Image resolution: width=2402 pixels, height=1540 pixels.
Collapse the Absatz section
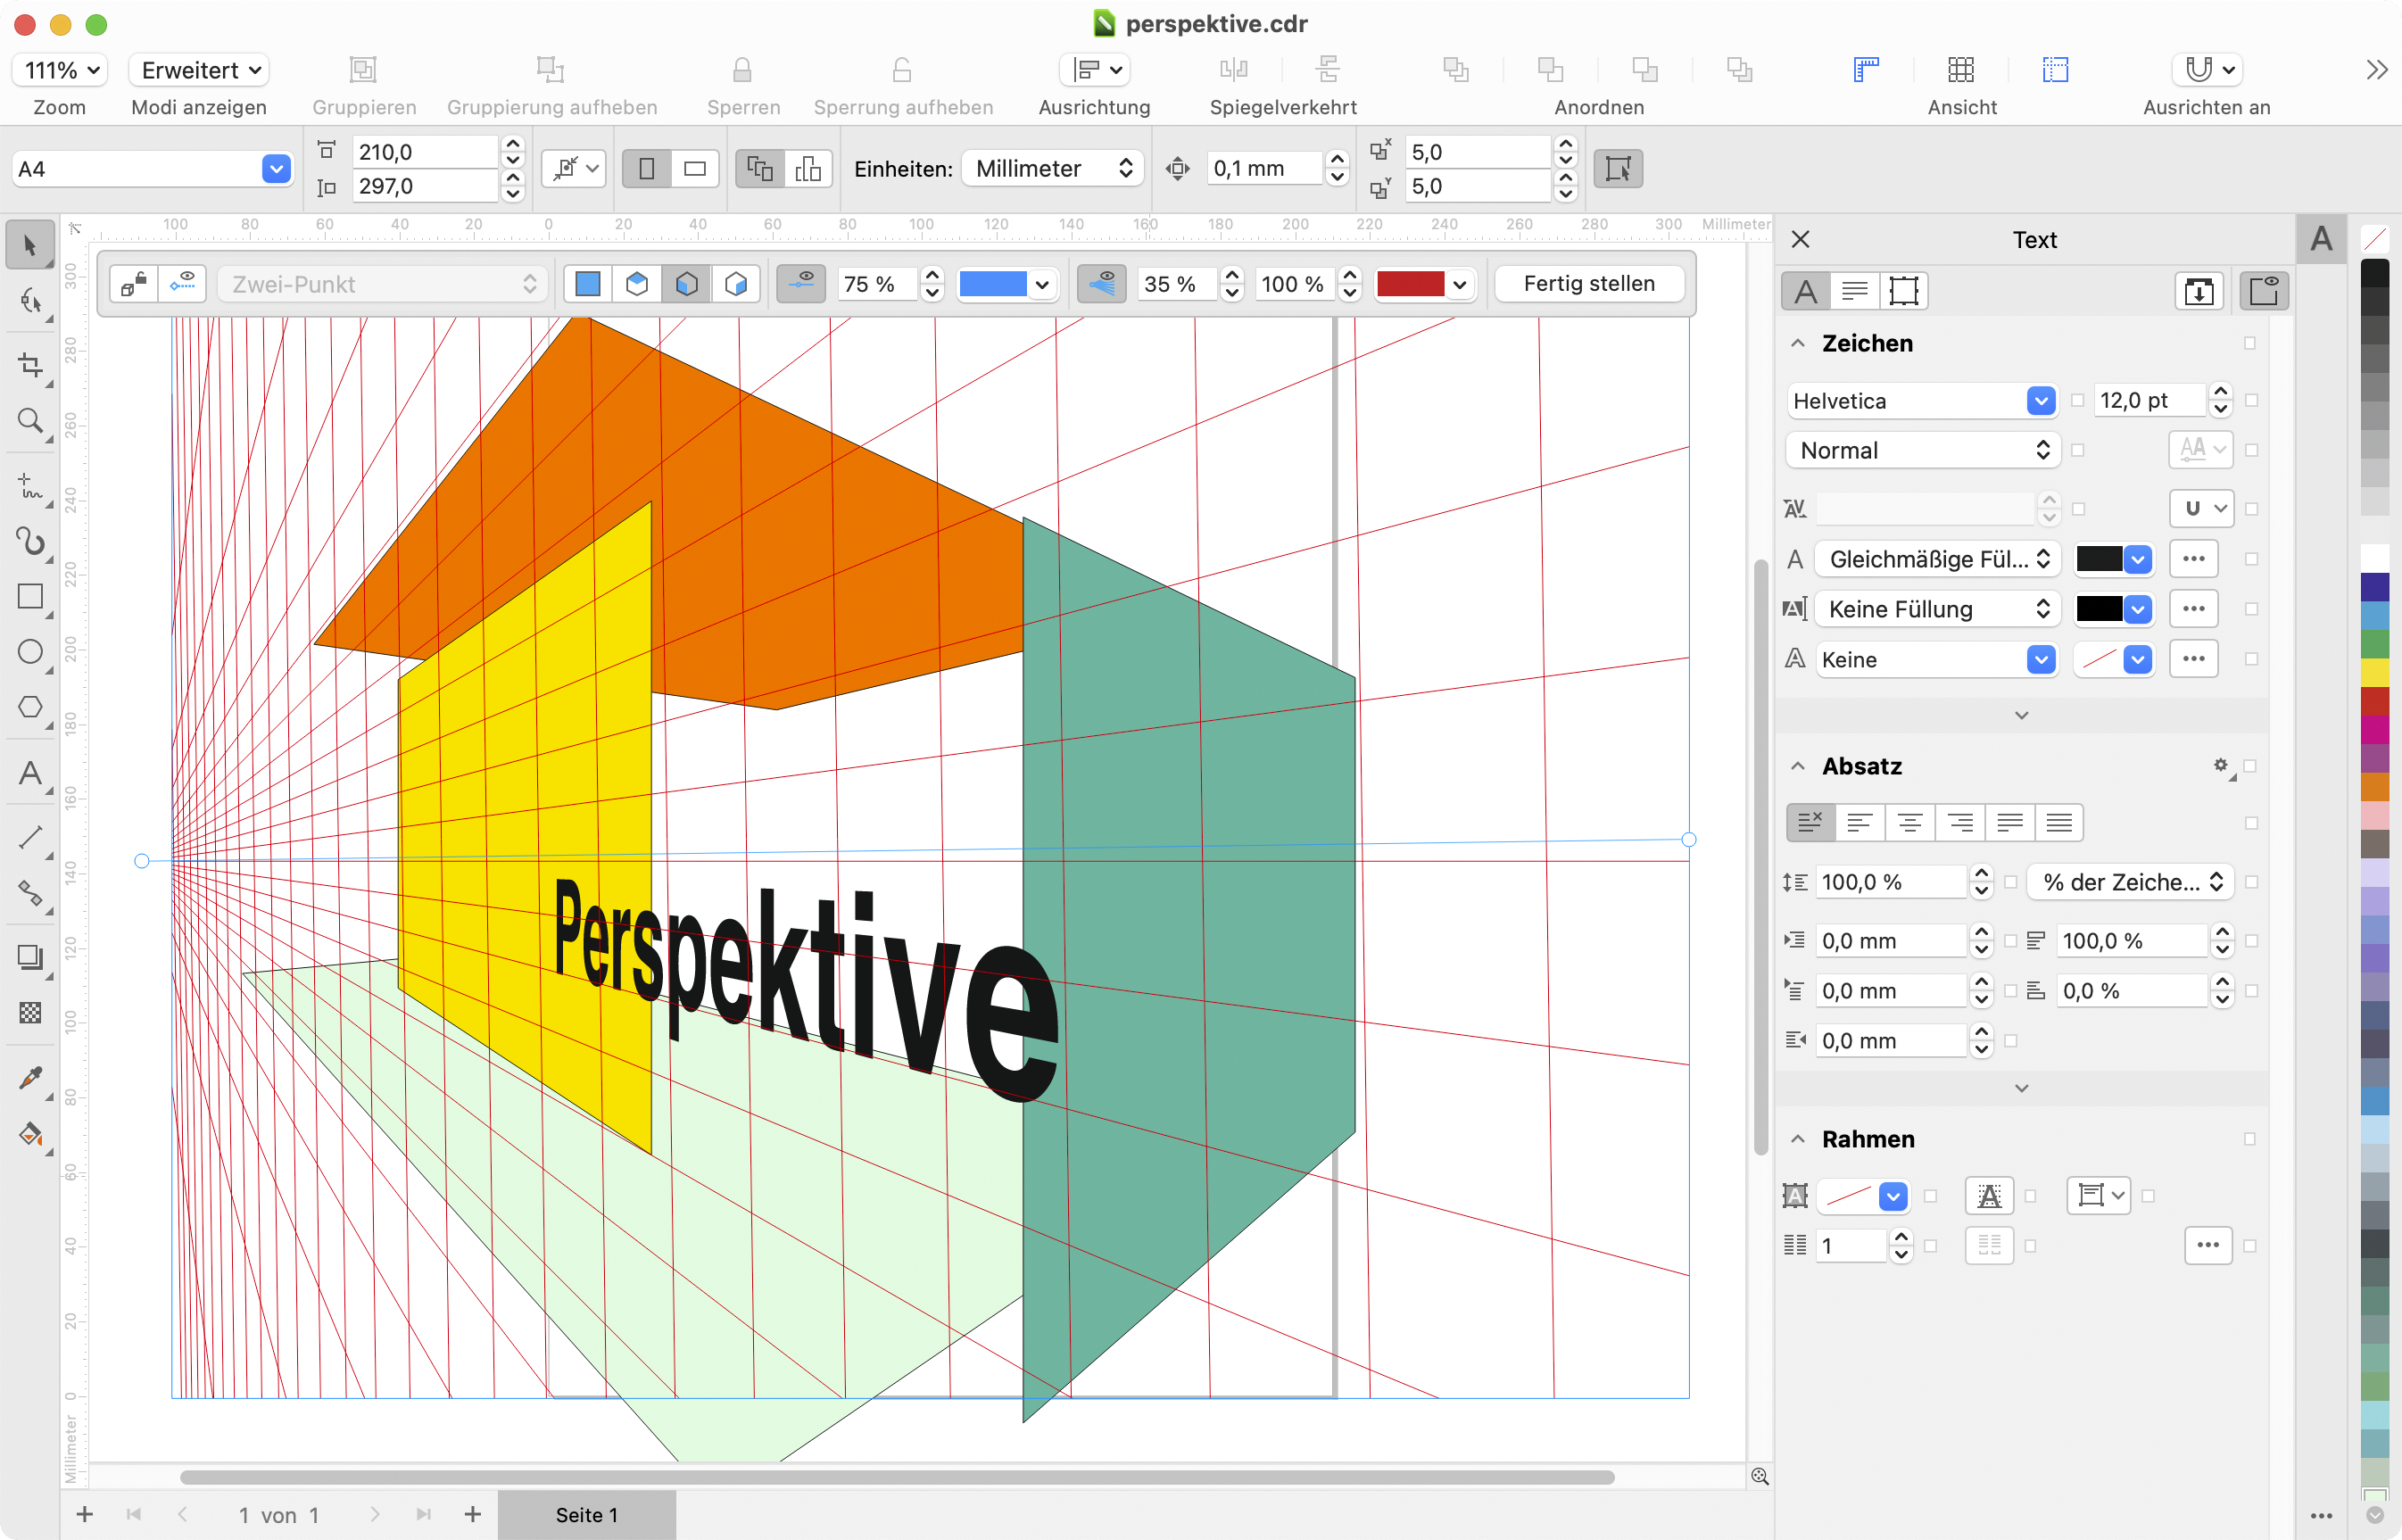click(x=1797, y=766)
